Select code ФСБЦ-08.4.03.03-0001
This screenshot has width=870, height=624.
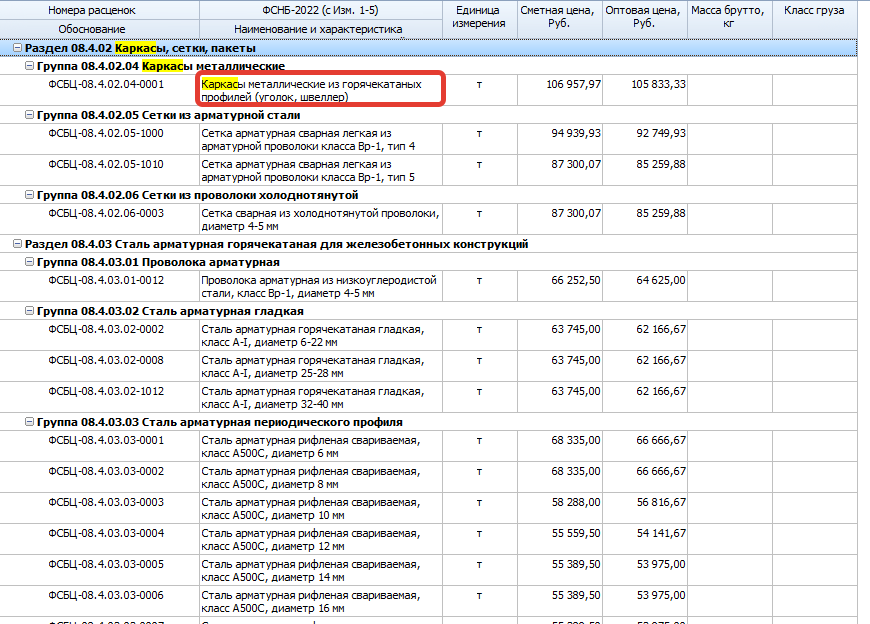(x=106, y=440)
